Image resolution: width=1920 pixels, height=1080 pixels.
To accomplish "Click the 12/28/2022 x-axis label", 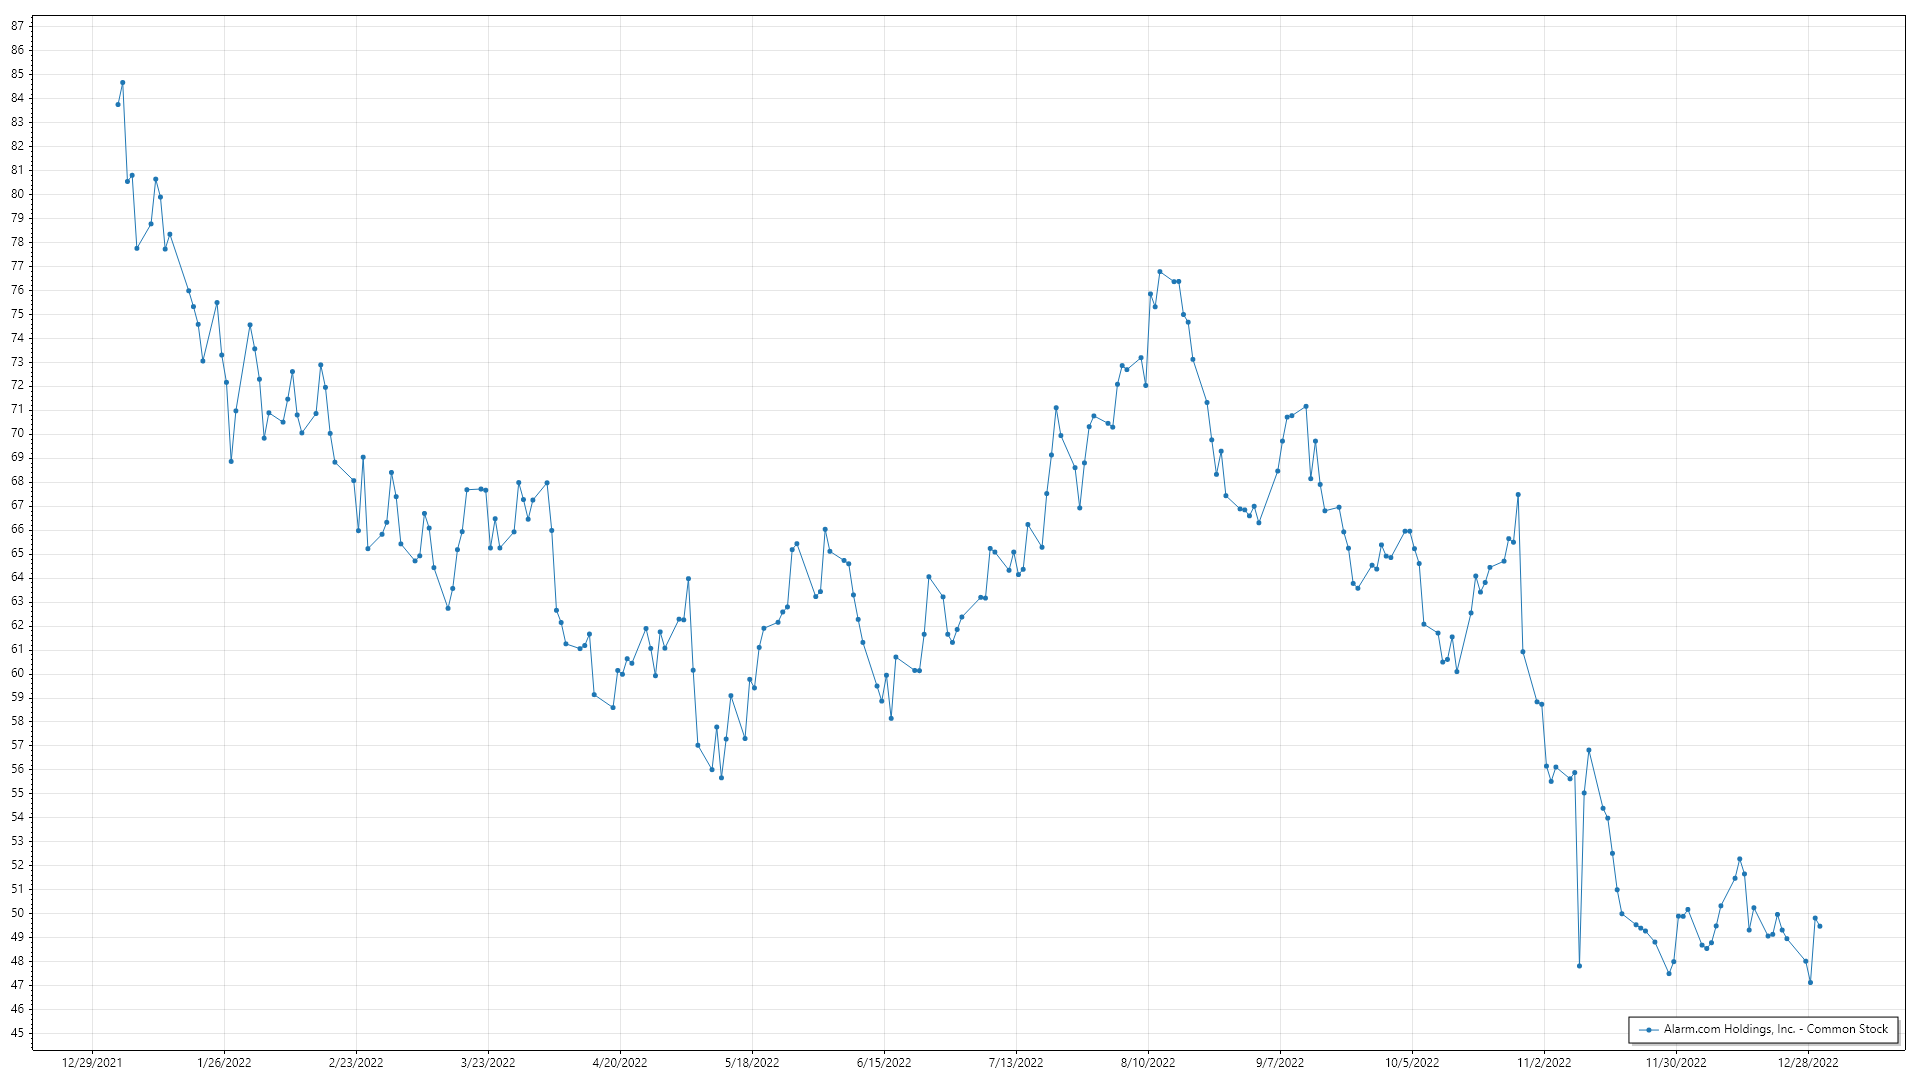I will click(x=1808, y=1063).
